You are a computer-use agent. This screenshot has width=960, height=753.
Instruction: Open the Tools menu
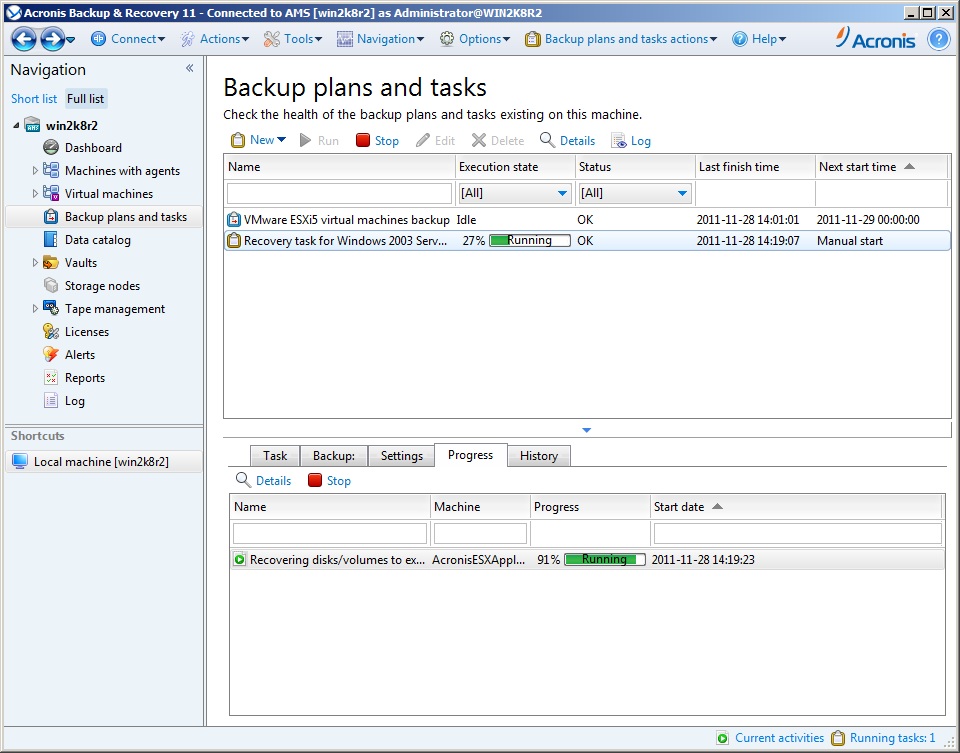click(x=293, y=39)
